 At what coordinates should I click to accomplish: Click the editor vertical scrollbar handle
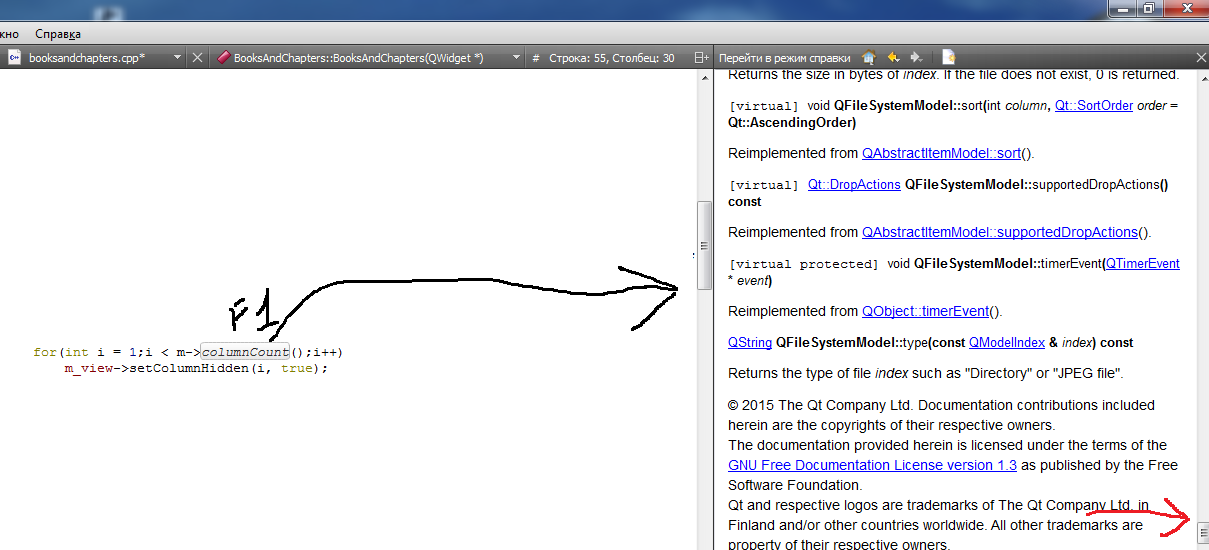tap(704, 245)
